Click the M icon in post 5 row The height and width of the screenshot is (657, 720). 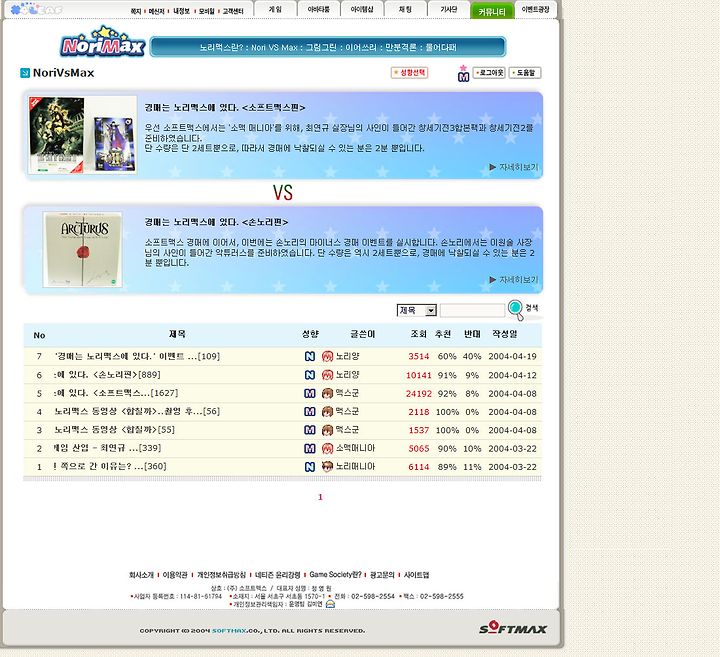point(310,393)
